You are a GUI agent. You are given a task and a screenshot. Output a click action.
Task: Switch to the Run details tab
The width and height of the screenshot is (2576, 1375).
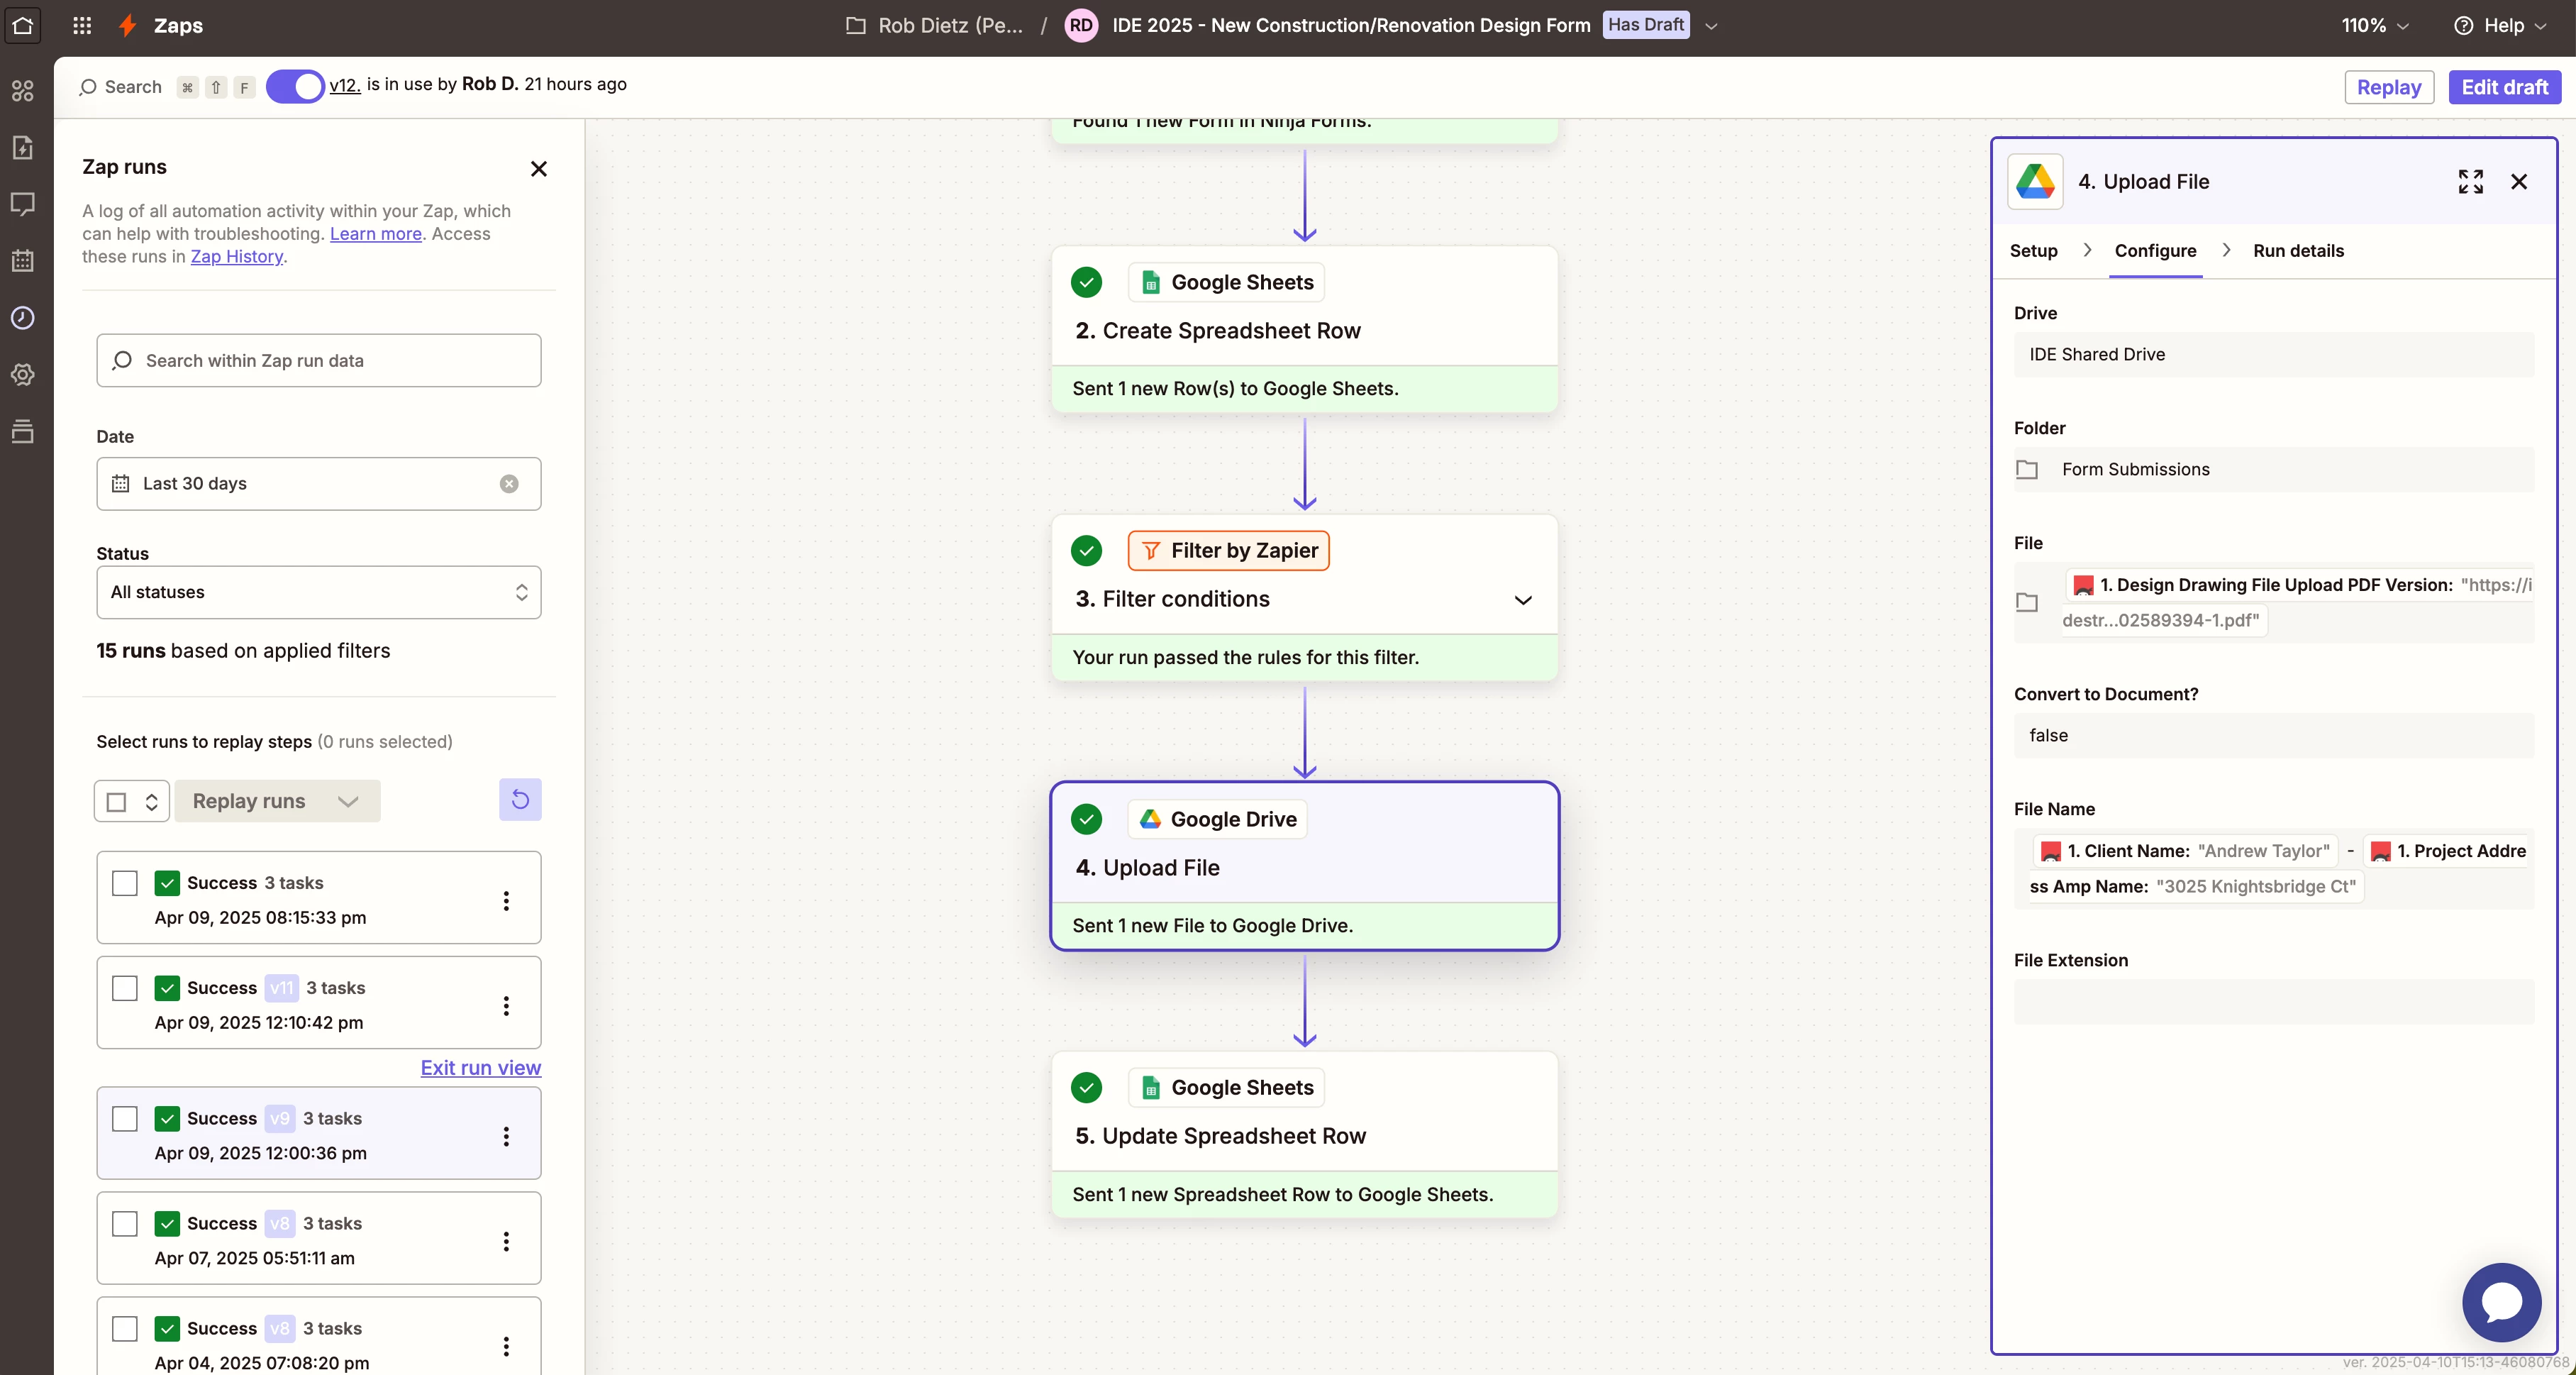point(2298,251)
